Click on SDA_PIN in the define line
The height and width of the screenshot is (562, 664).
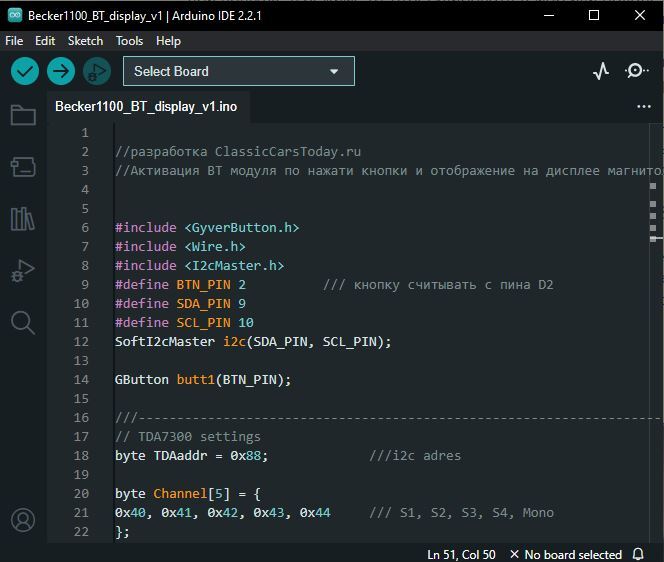point(203,304)
